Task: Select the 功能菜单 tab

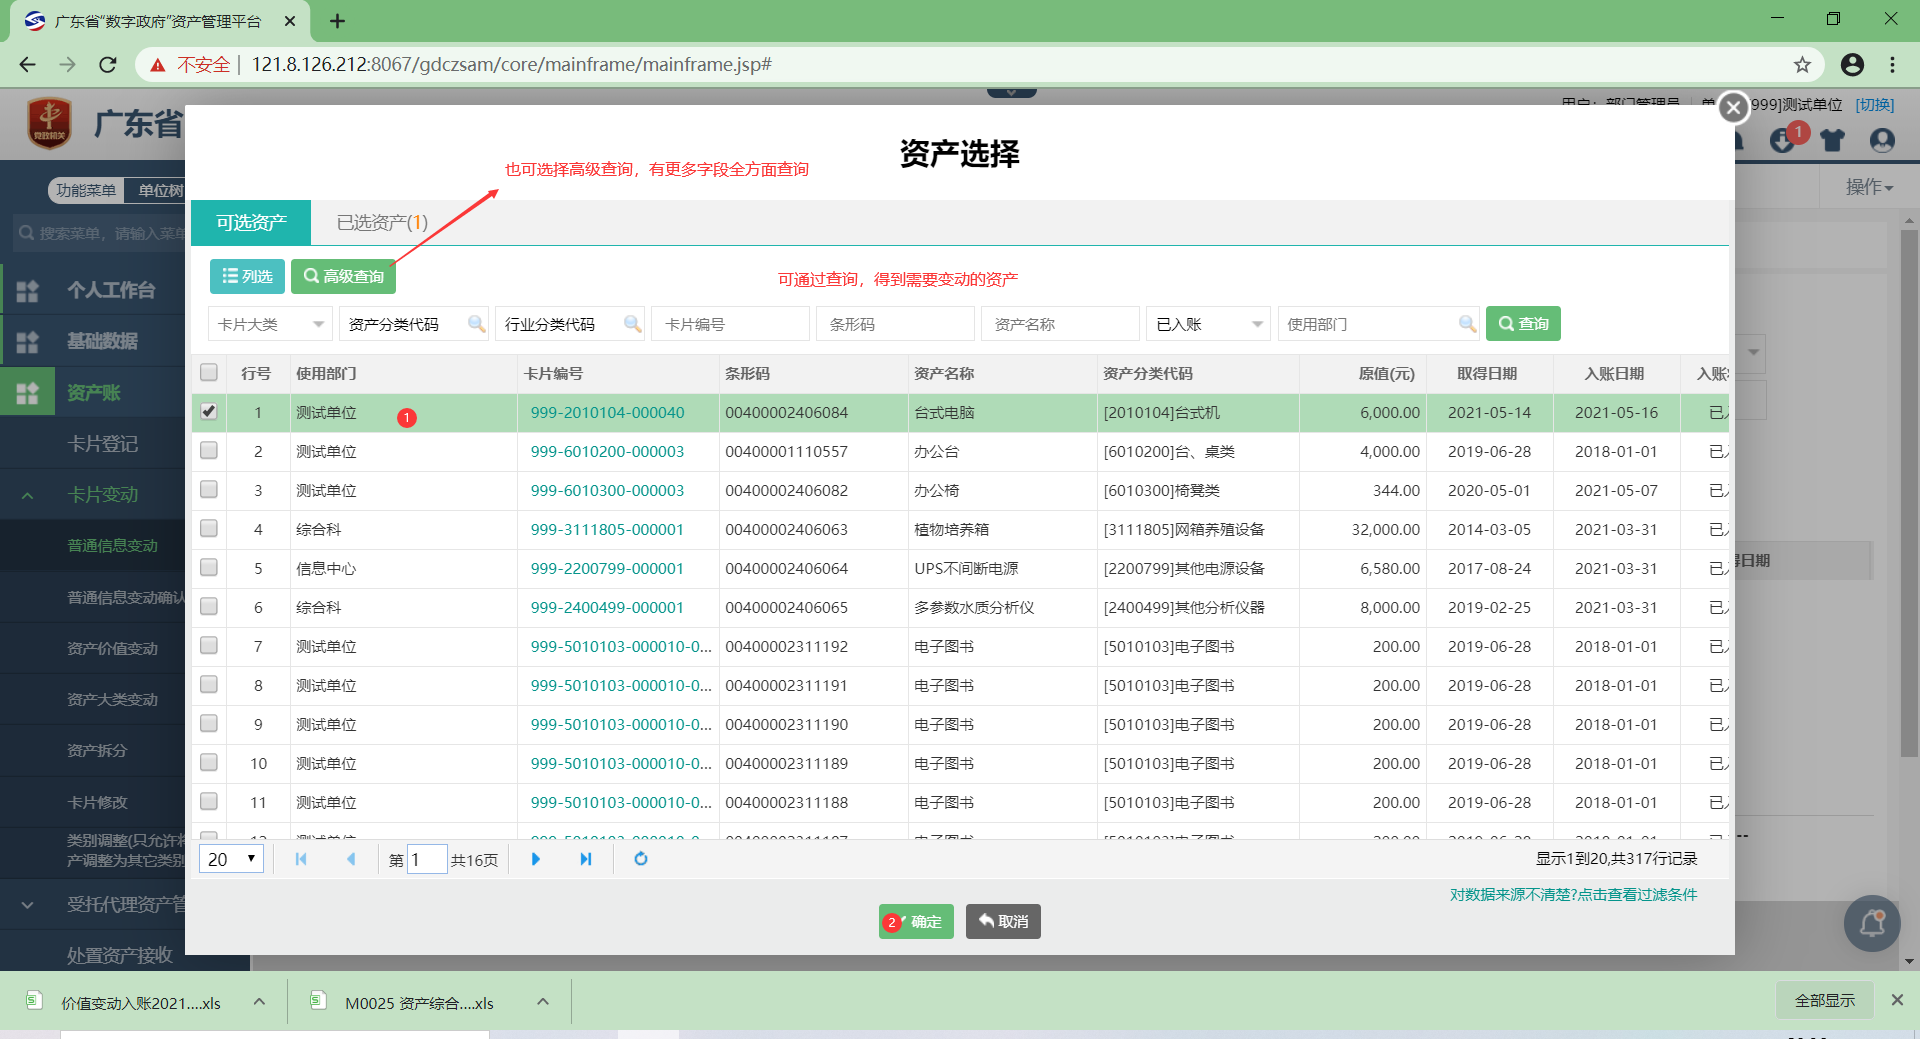Action: coord(86,190)
